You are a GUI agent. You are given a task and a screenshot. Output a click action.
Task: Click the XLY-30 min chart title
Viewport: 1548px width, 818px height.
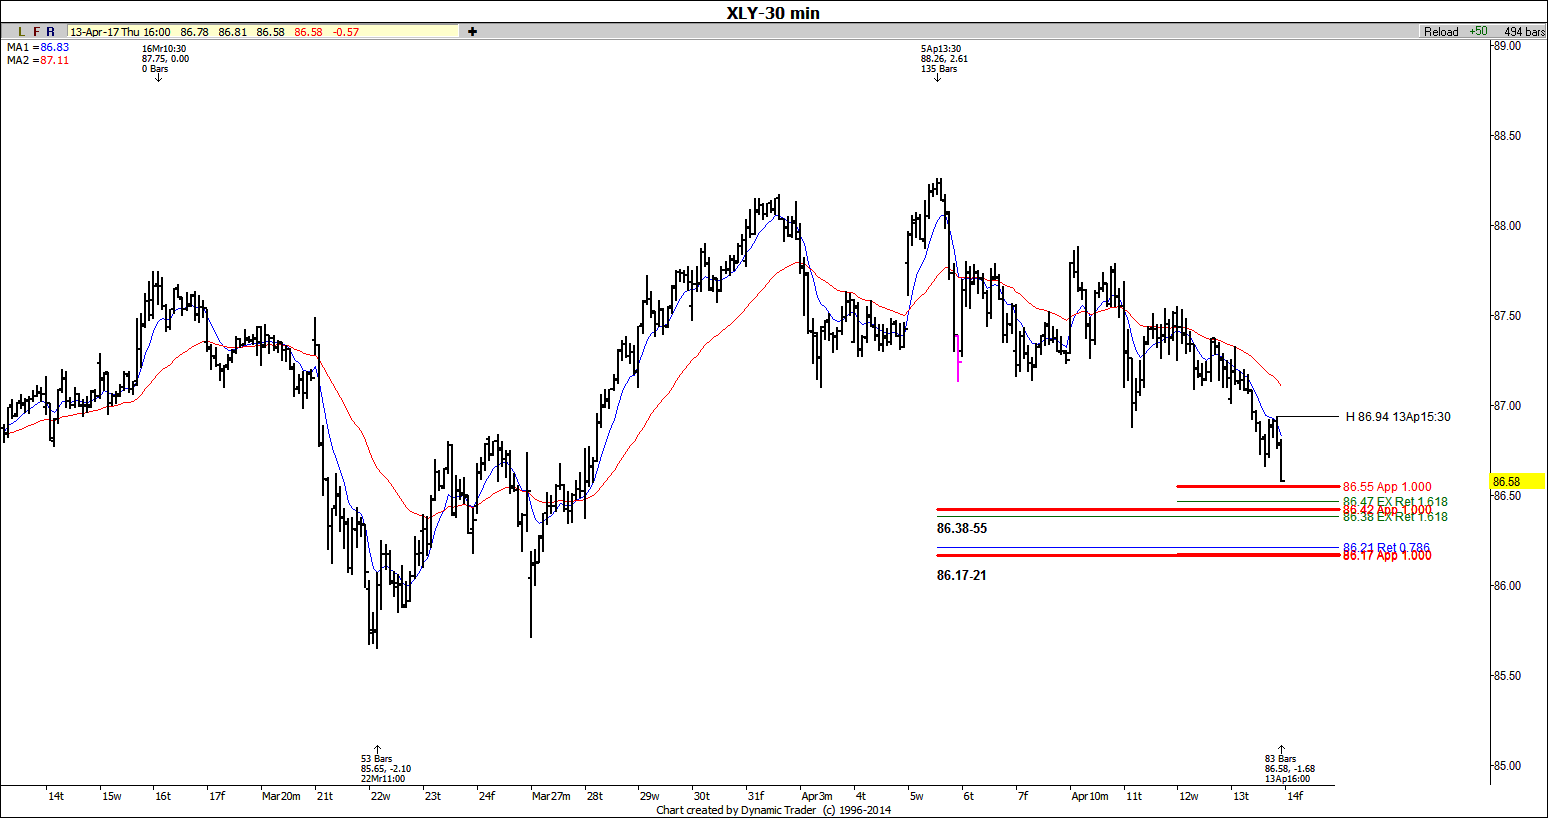point(773,13)
